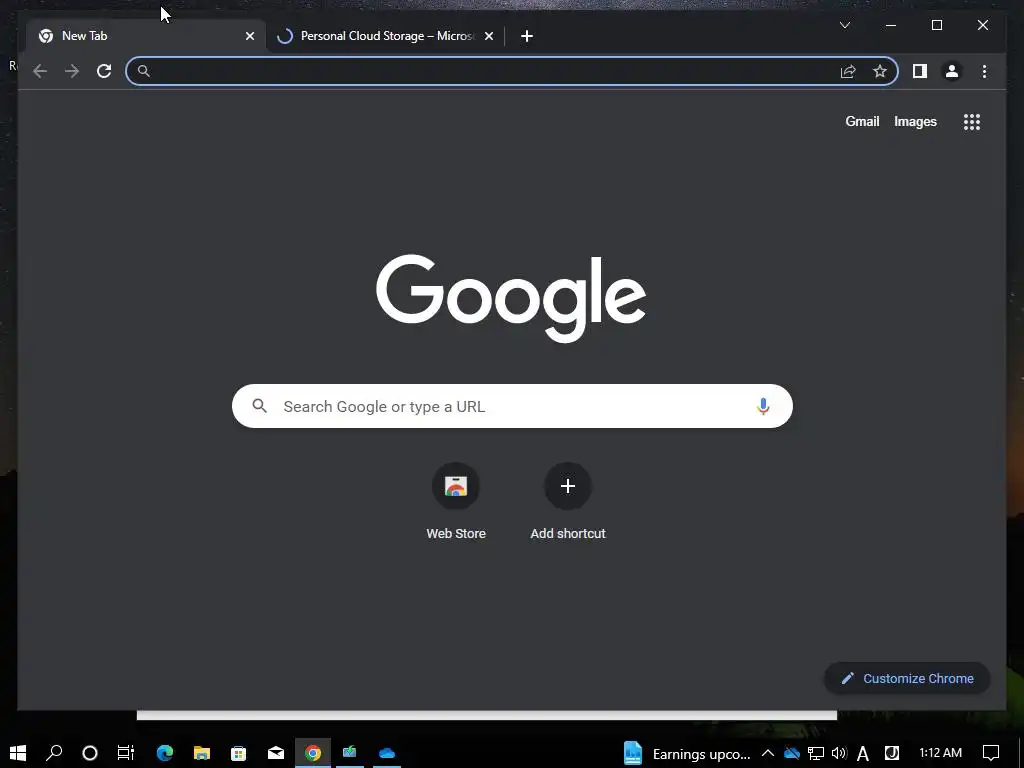Open the OneDrive sync tray icon
1024x768 pixels.
(x=792, y=754)
